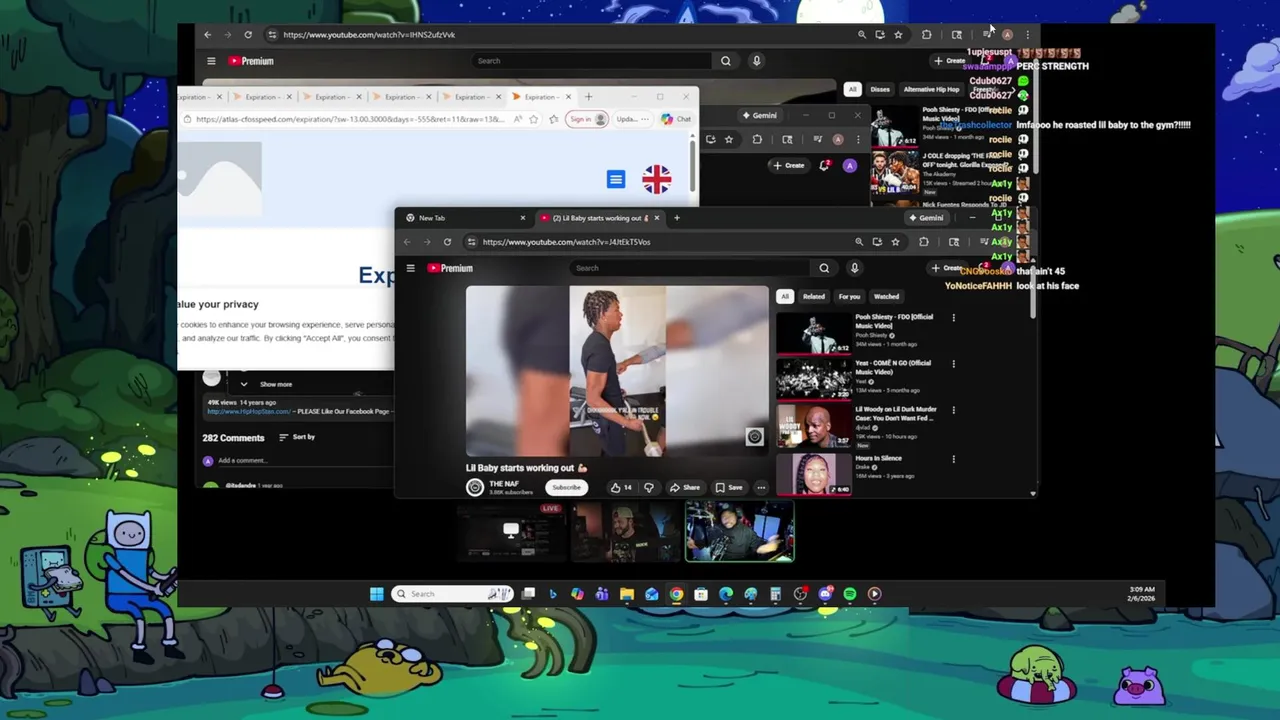Open guide menu in back YouTube window

coord(211,61)
